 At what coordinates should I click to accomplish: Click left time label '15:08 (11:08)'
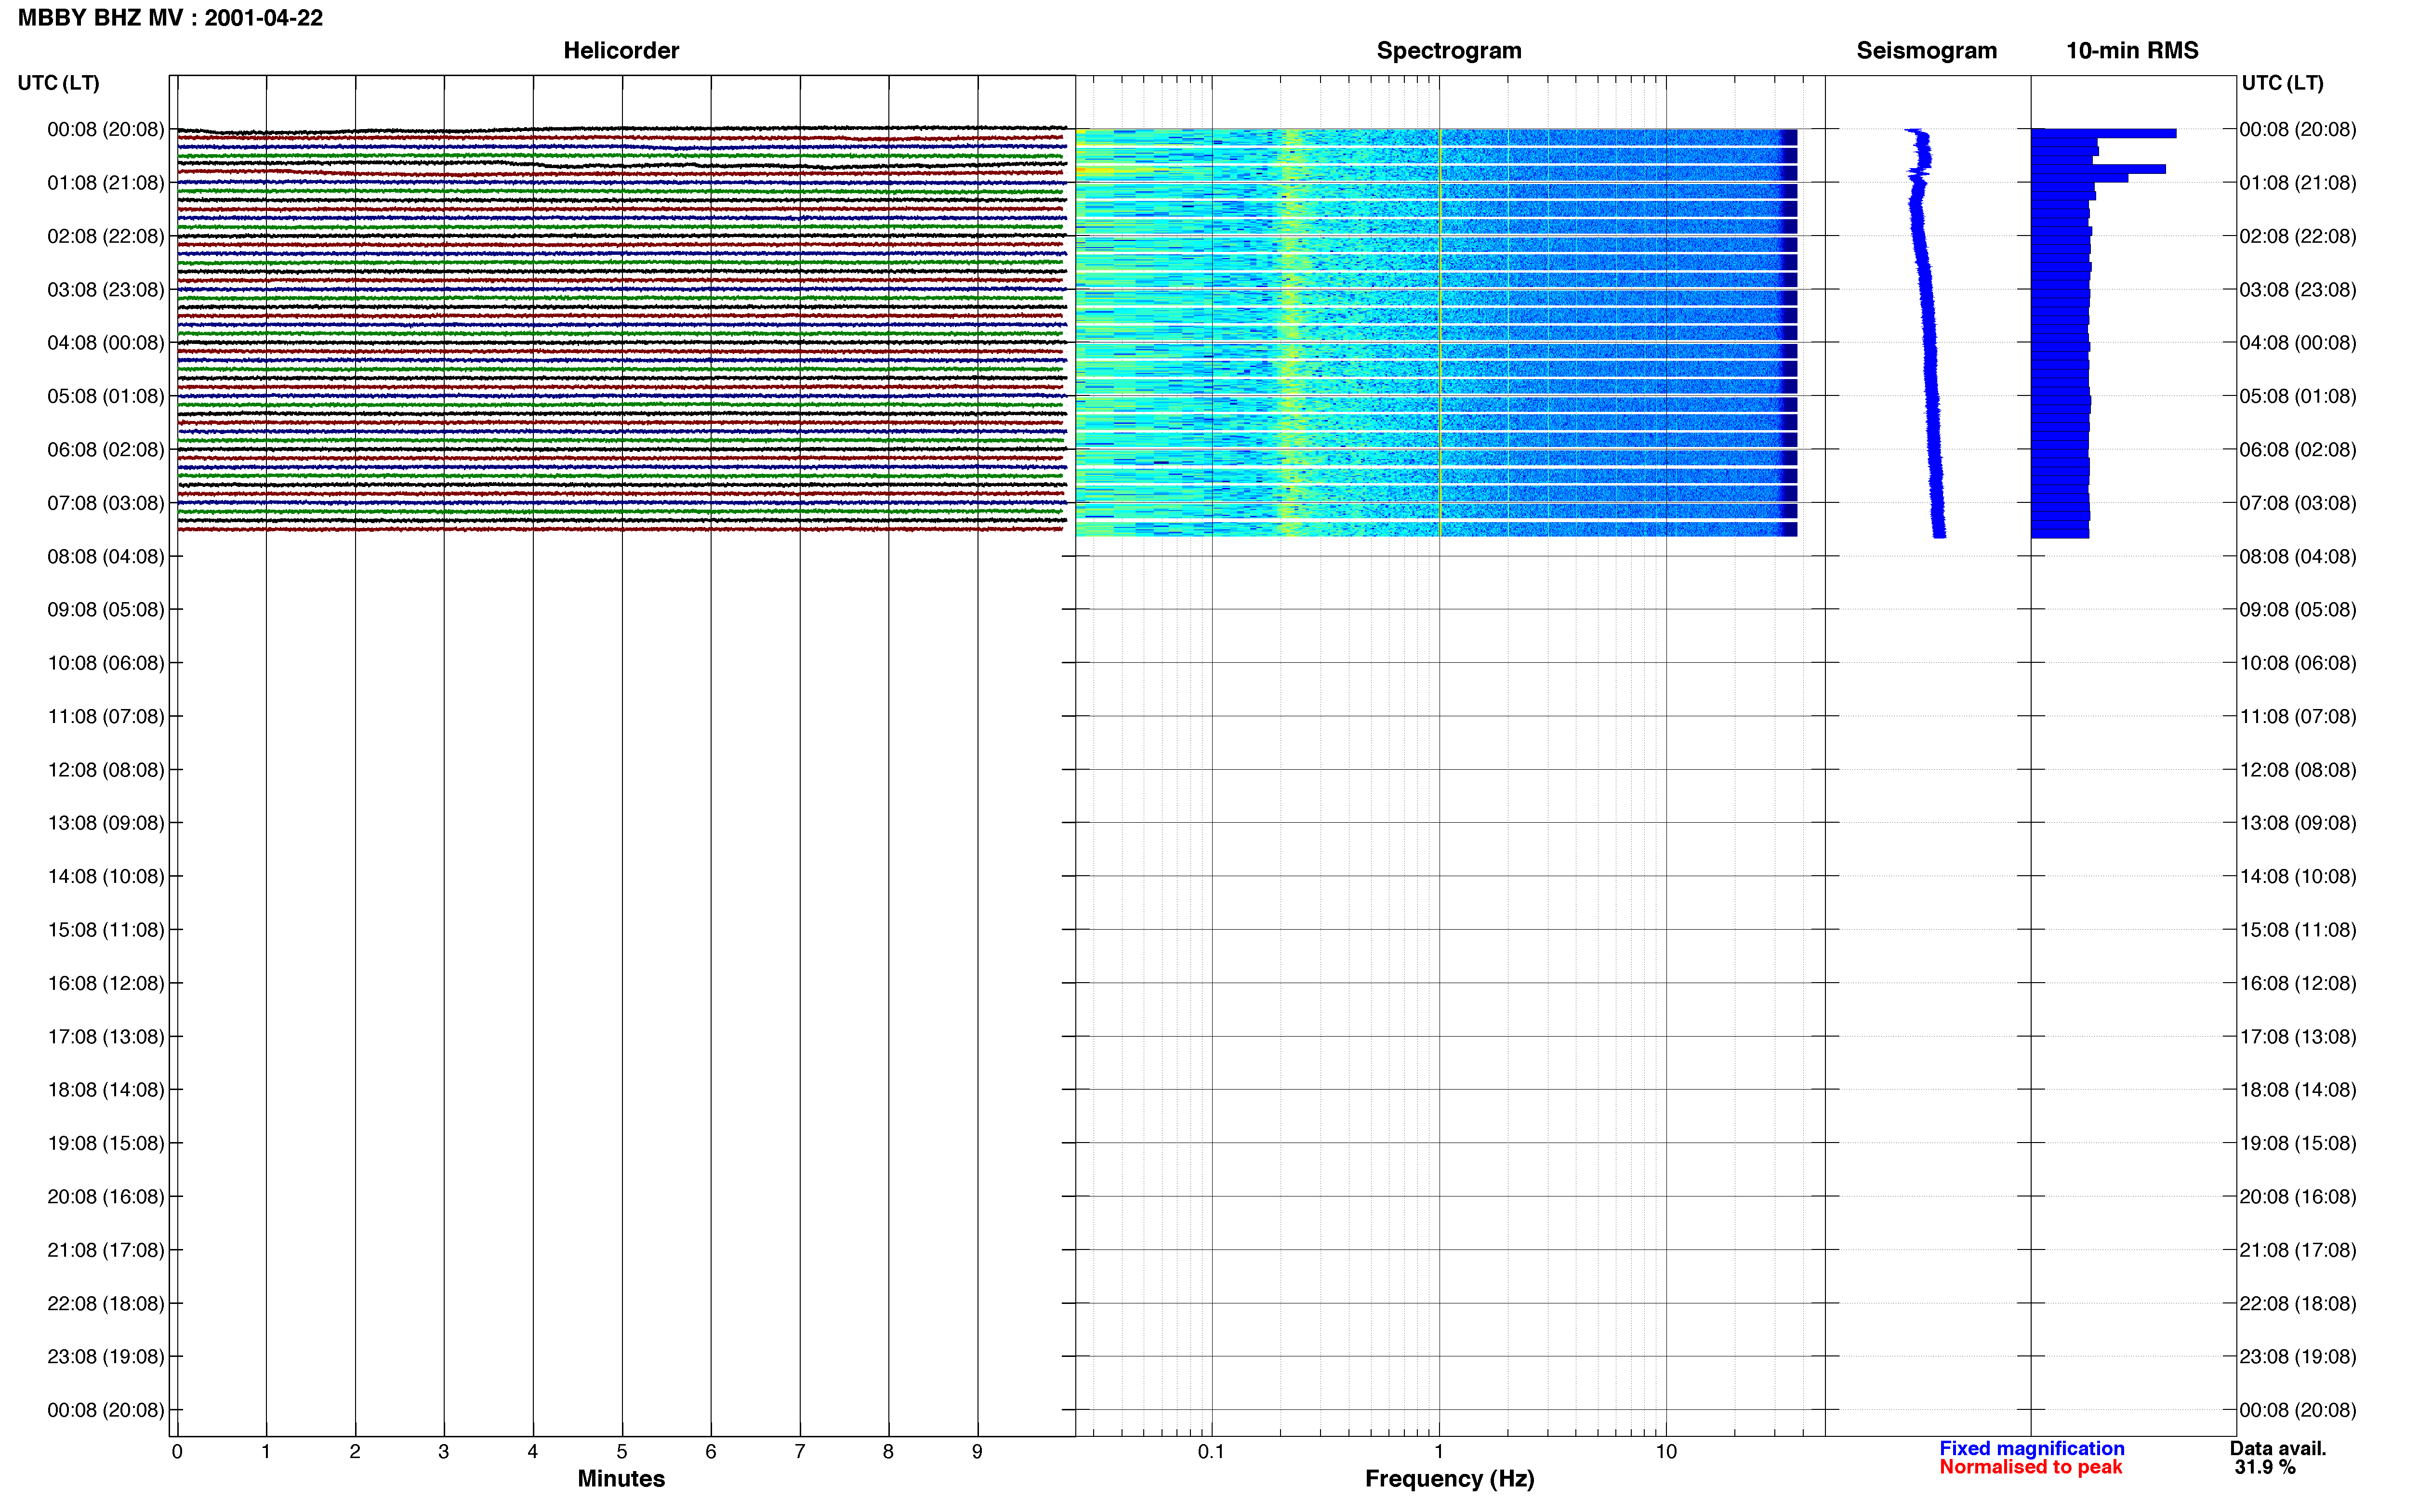[x=105, y=930]
